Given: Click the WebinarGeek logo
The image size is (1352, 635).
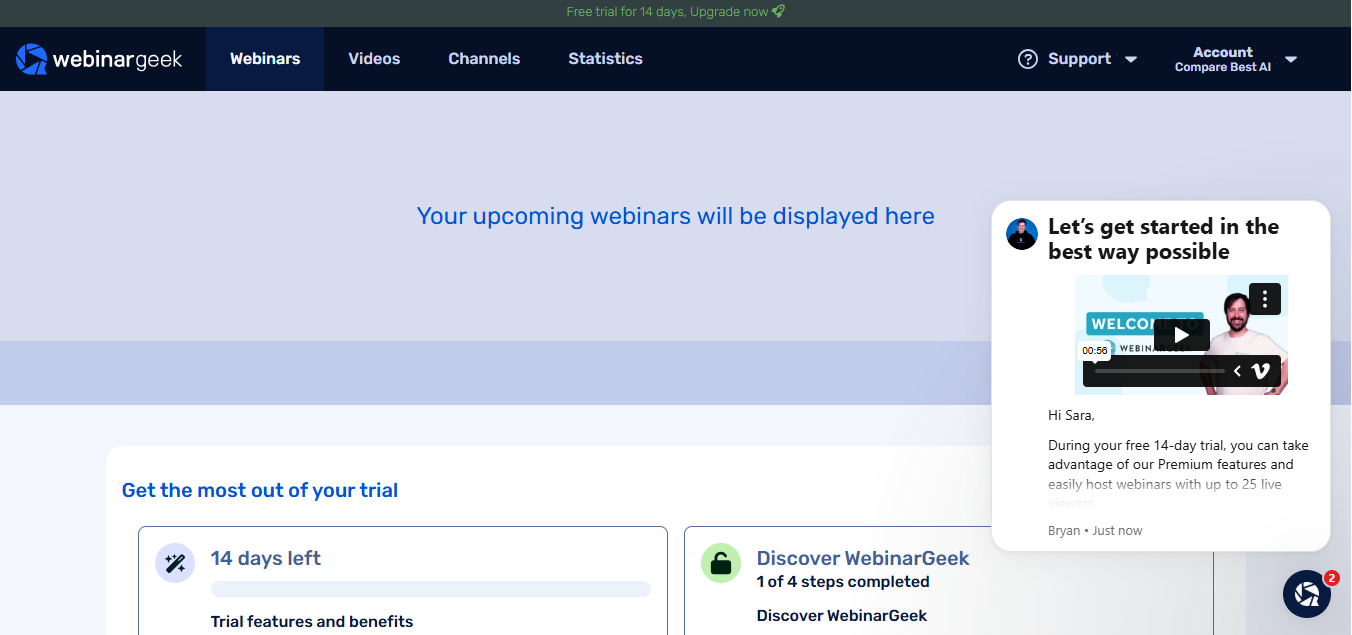Looking at the screenshot, I should coord(99,59).
